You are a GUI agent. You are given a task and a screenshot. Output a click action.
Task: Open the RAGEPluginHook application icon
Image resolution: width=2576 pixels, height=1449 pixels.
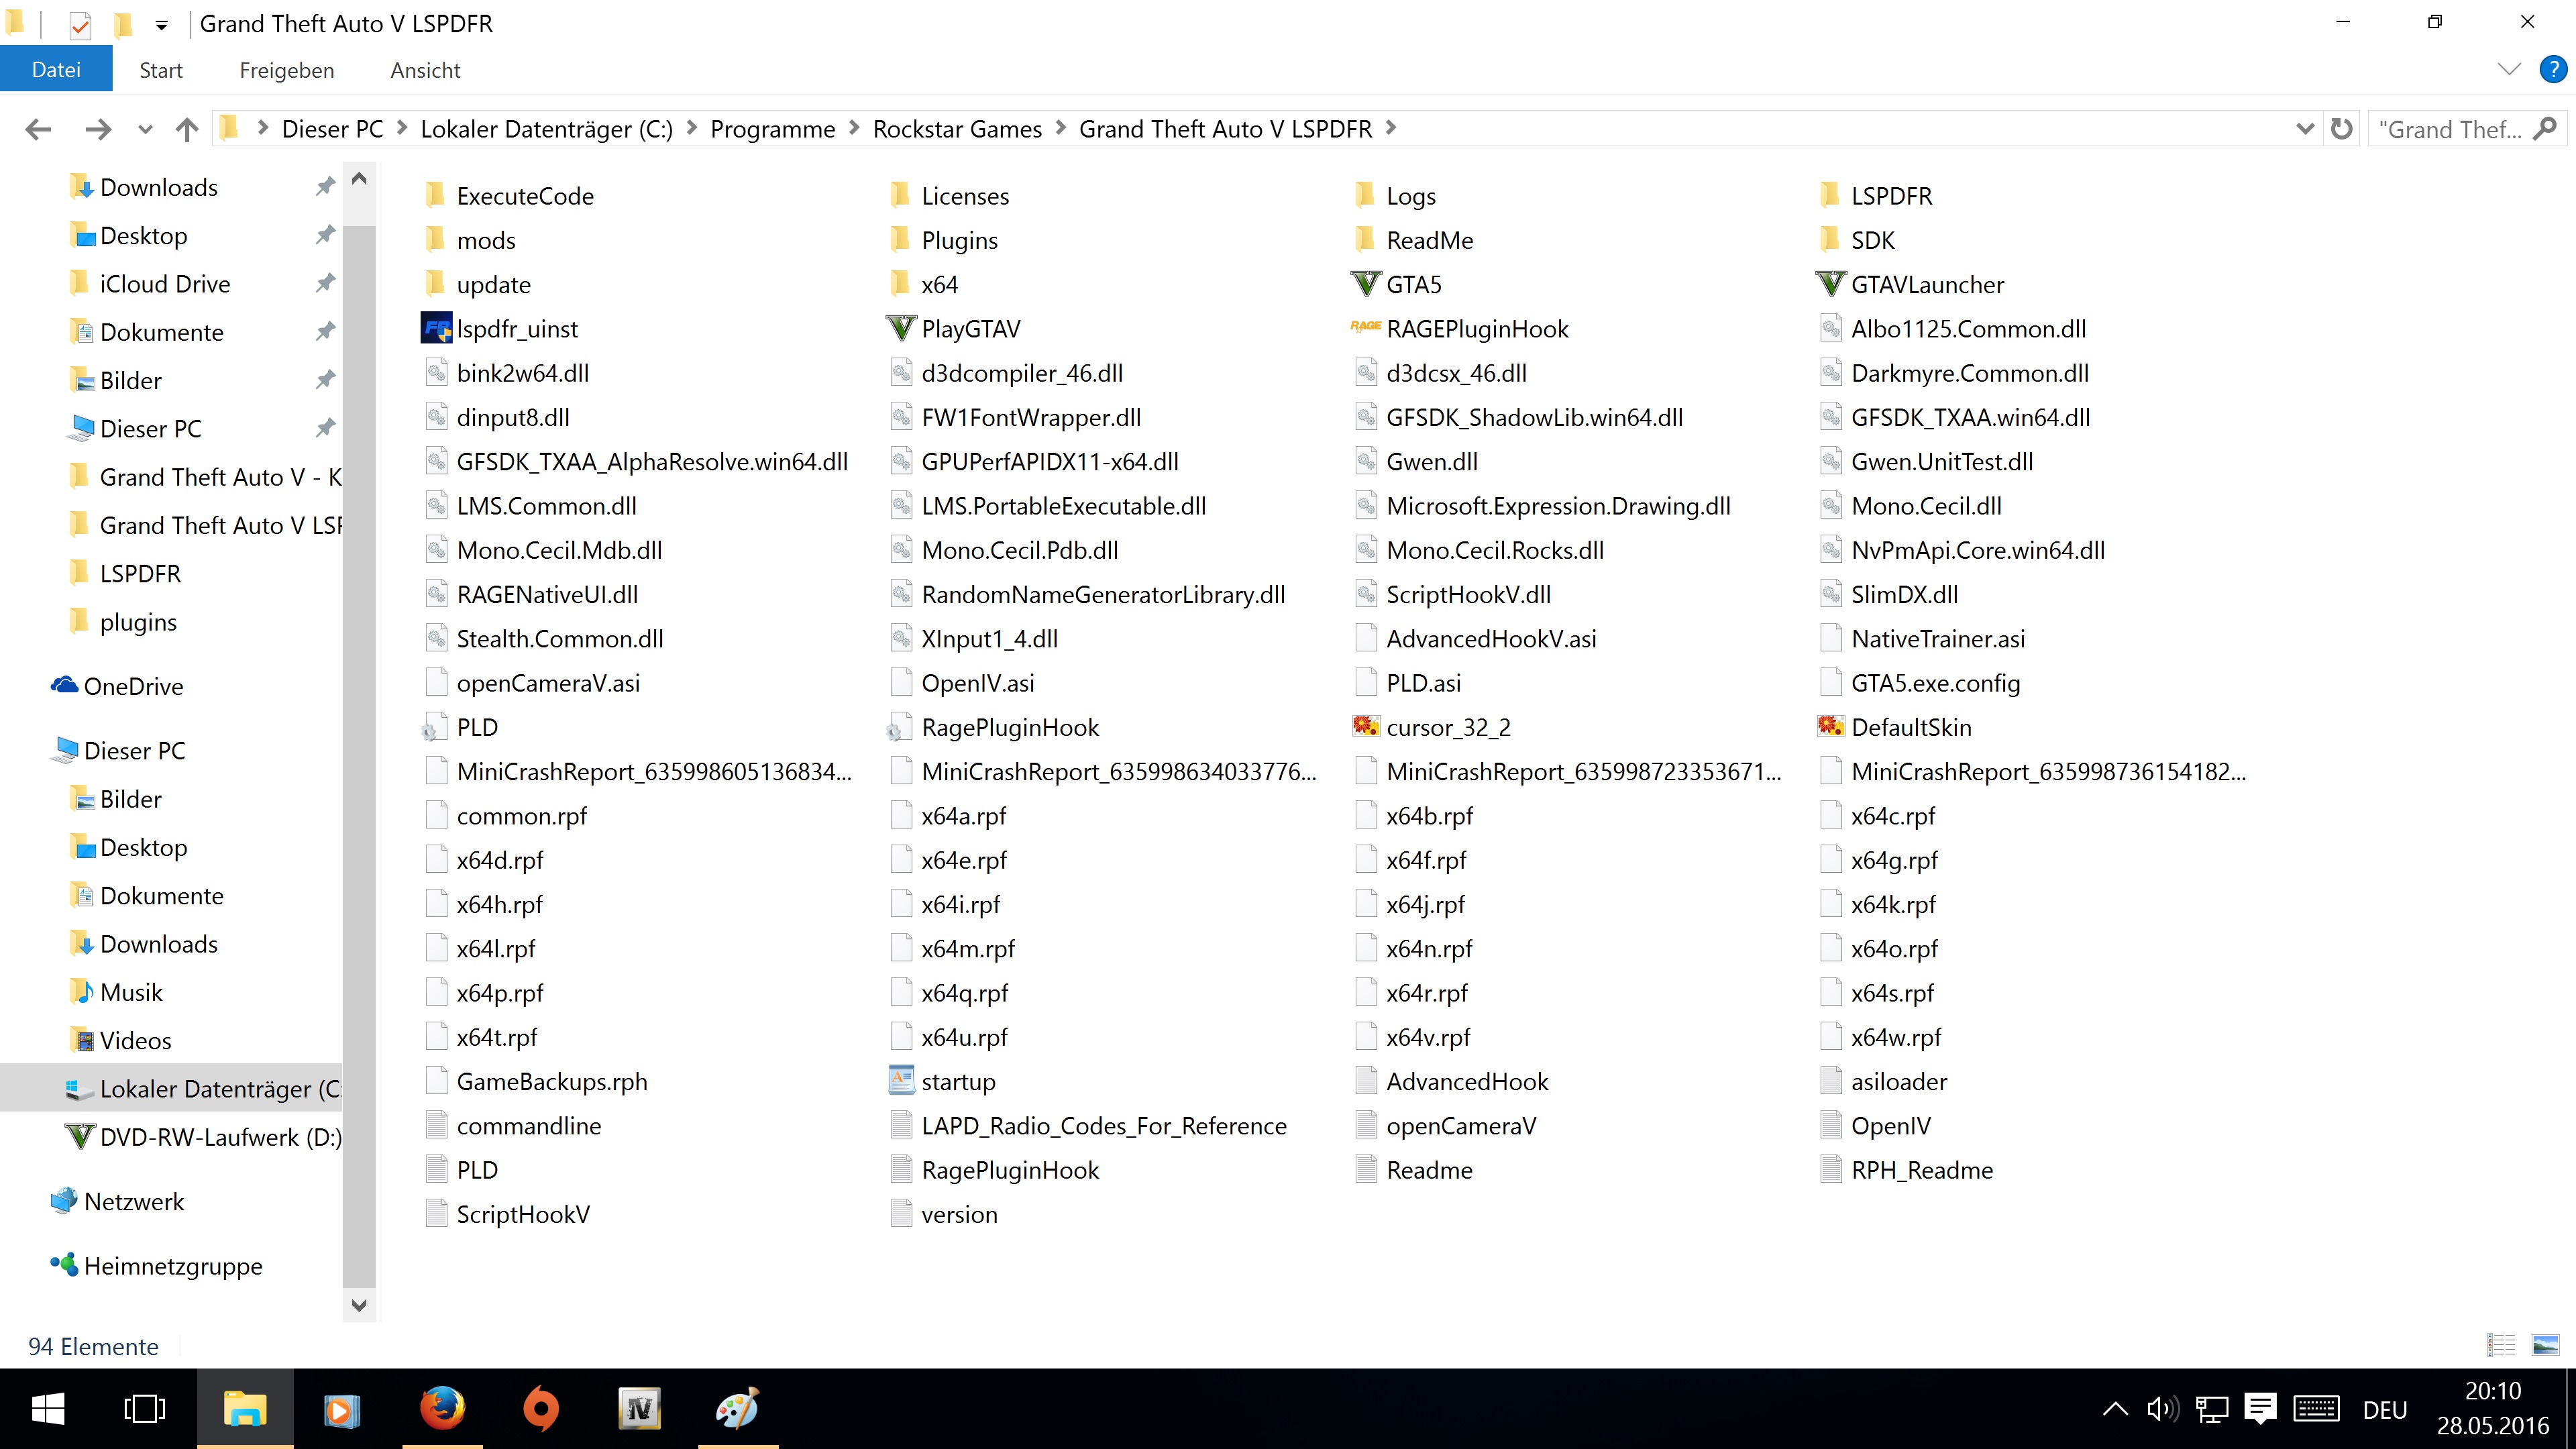tap(1366, 328)
